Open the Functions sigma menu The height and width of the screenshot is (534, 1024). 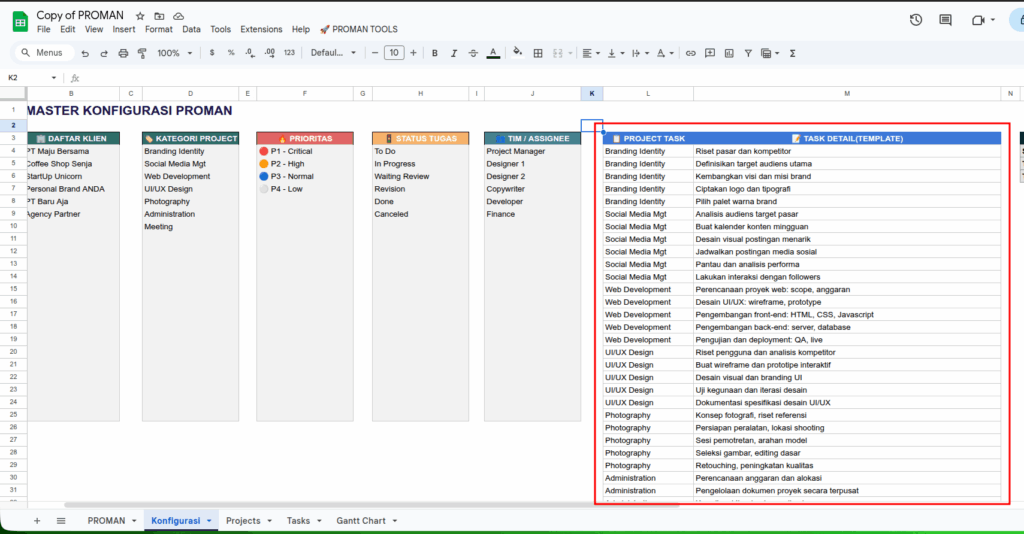coord(793,53)
